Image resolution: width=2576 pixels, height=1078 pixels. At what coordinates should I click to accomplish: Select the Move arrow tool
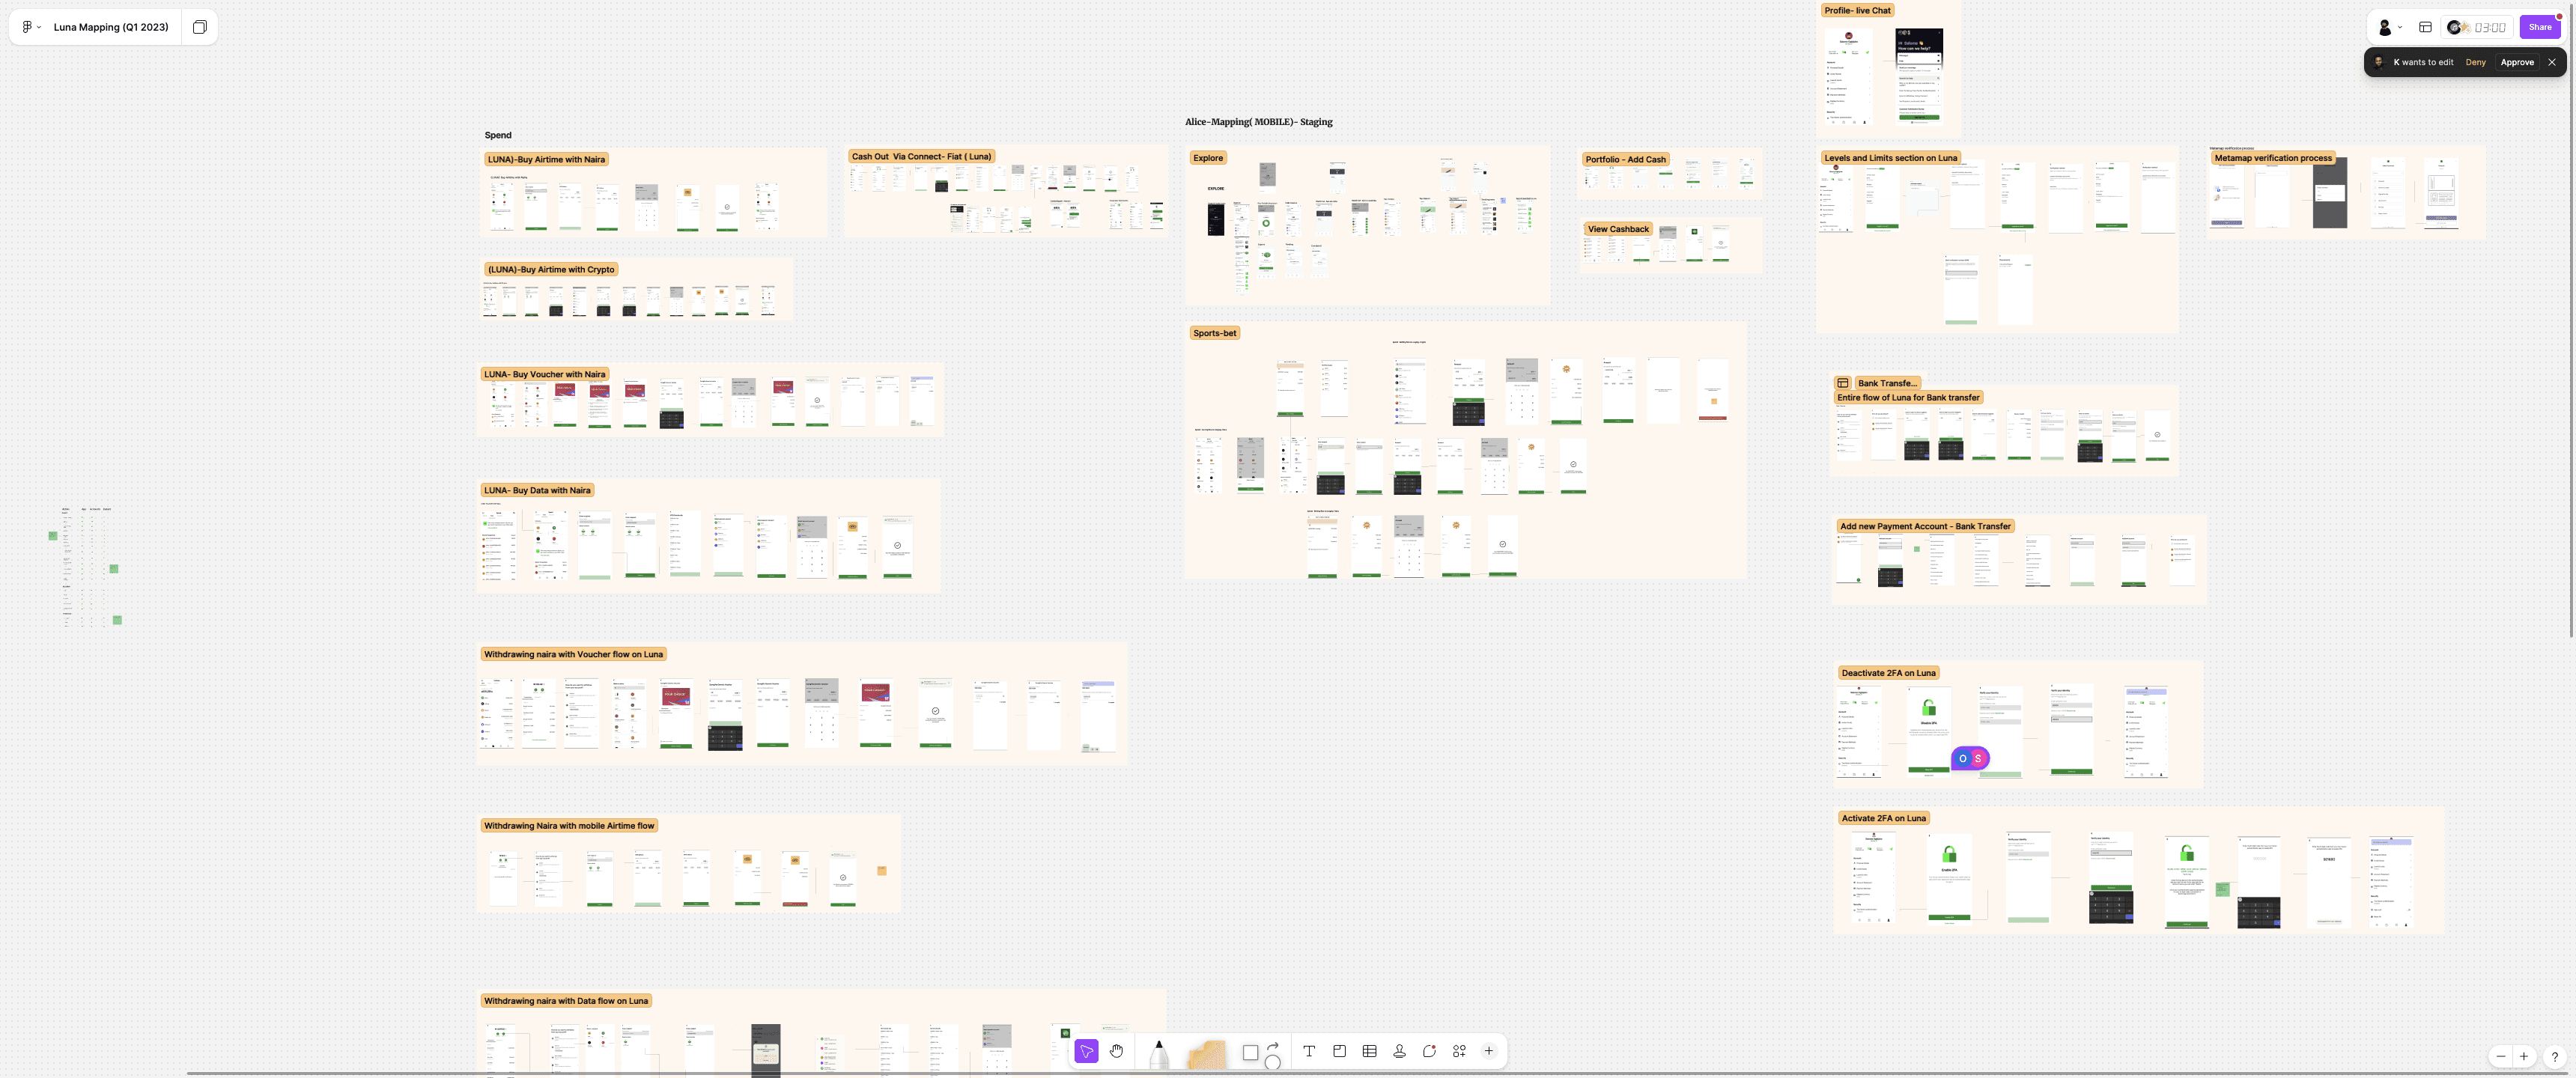pyautogui.click(x=1086, y=1051)
